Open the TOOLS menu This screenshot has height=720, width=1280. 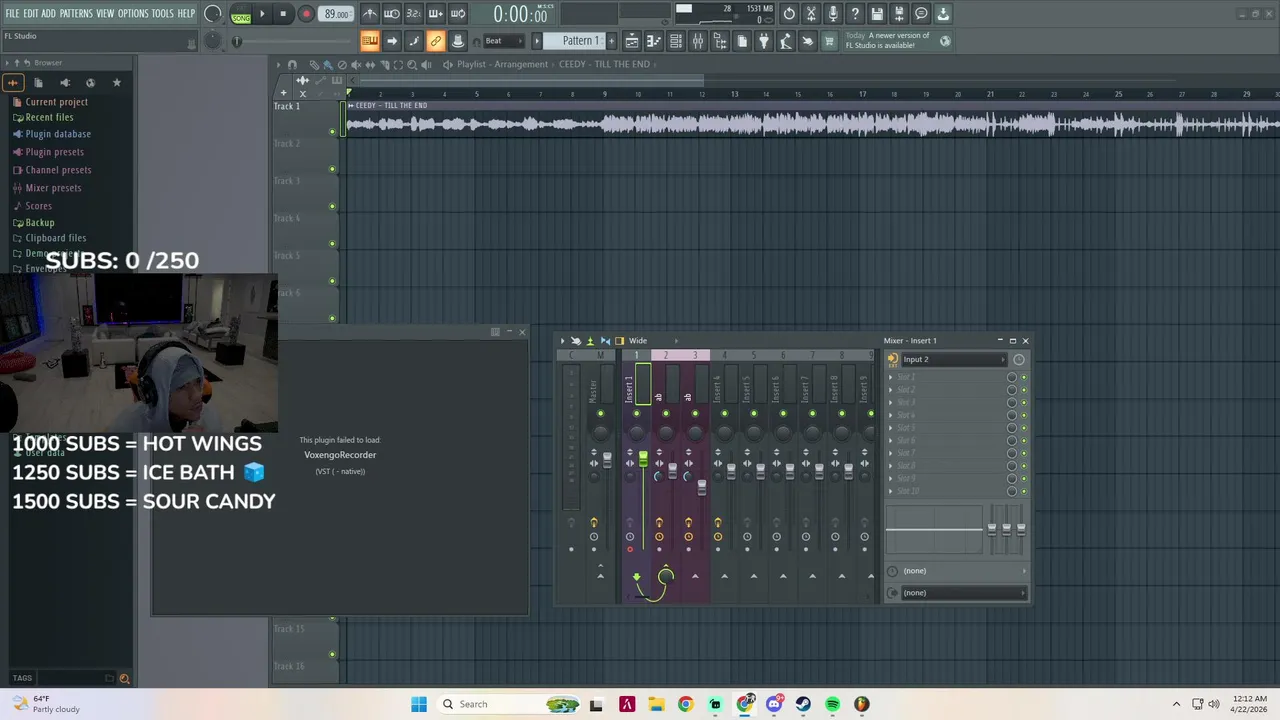pyautogui.click(x=163, y=14)
